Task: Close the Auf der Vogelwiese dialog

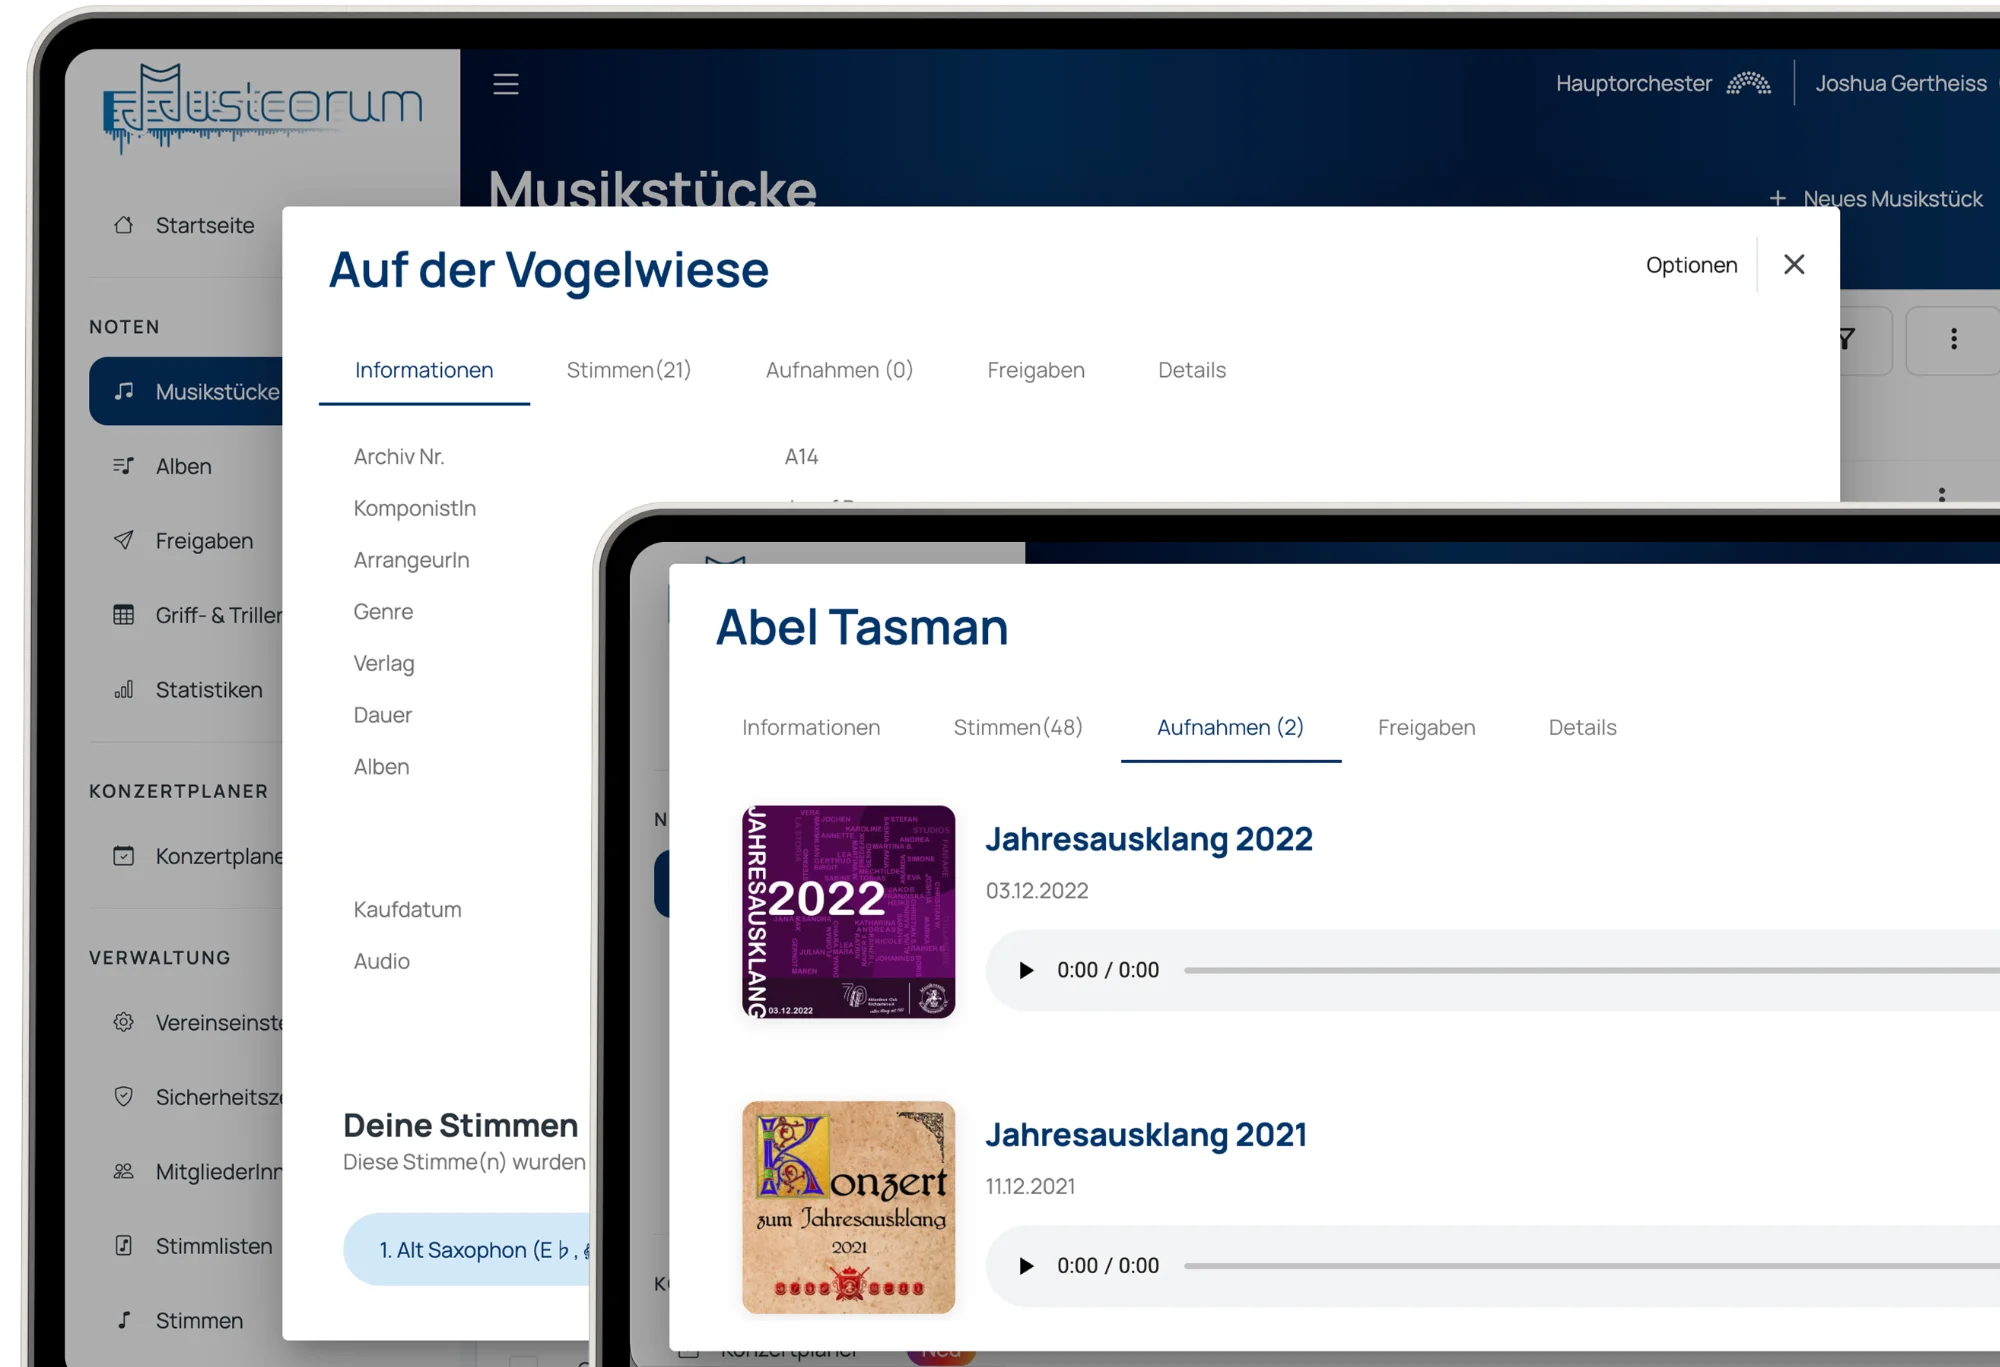Action: 1794,264
